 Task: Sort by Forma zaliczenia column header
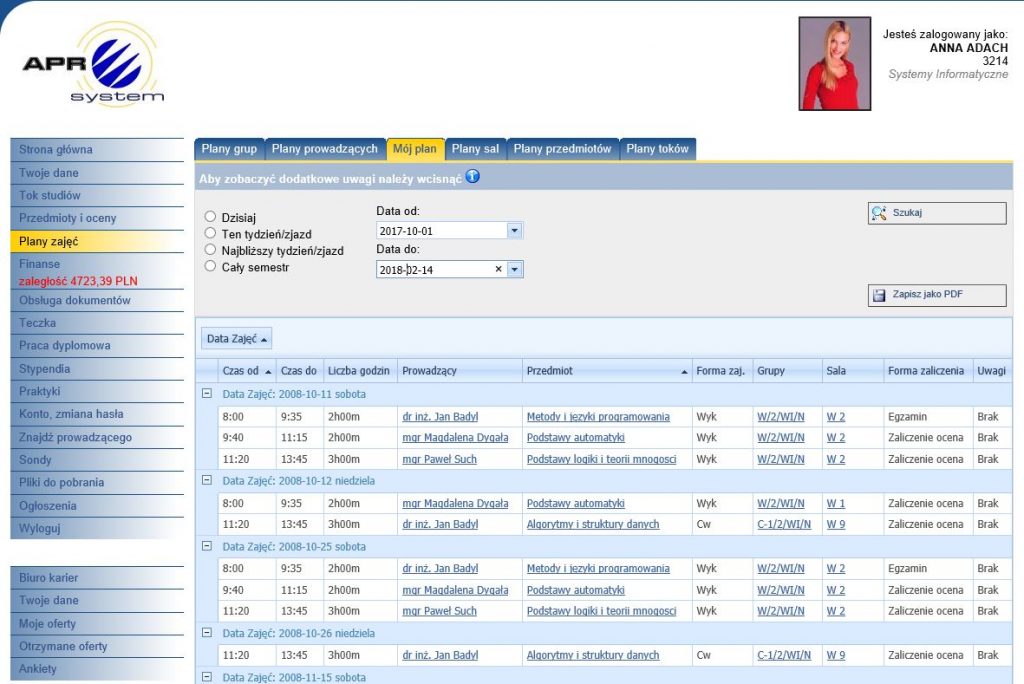point(928,370)
